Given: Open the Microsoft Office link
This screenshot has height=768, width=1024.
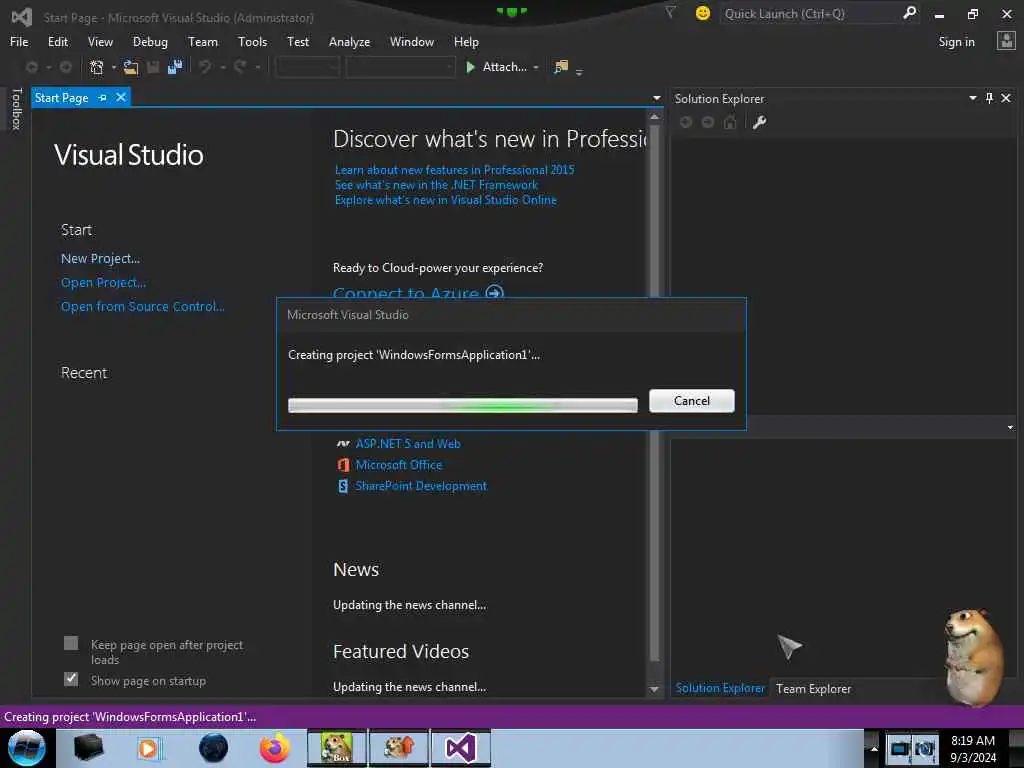Looking at the screenshot, I should tap(398, 465).
